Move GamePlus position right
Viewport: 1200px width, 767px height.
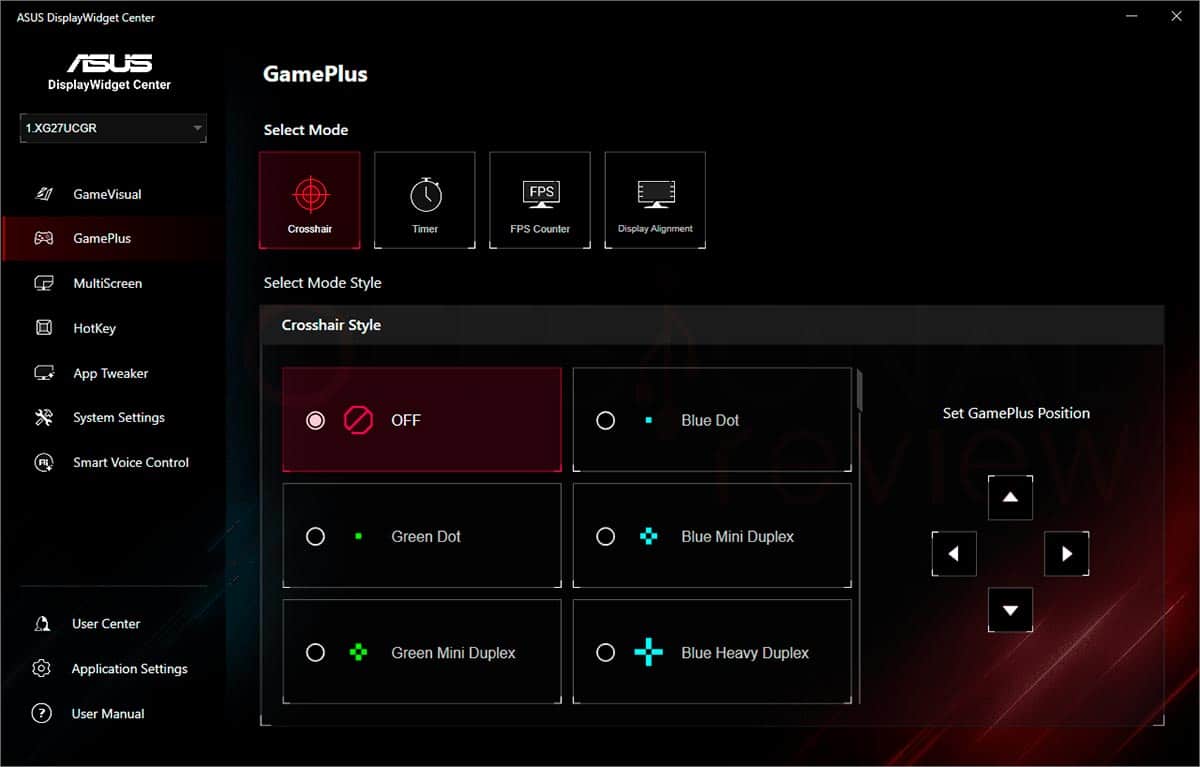click(x=1066, y=553)
